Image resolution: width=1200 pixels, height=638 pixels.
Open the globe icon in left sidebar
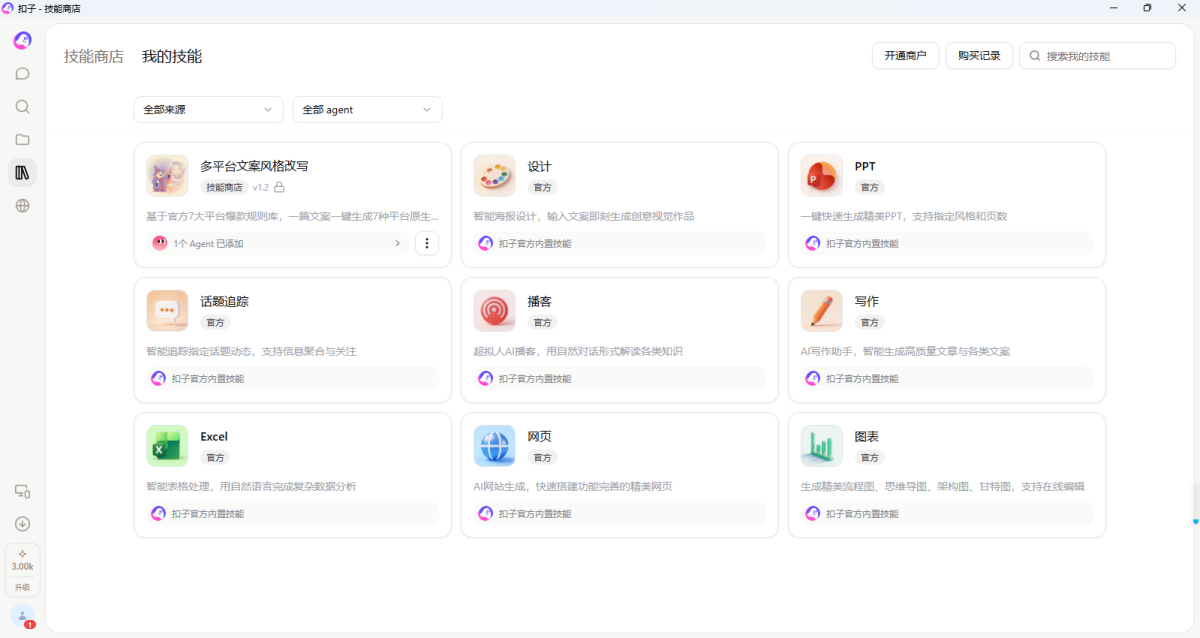tap(22, 206)
